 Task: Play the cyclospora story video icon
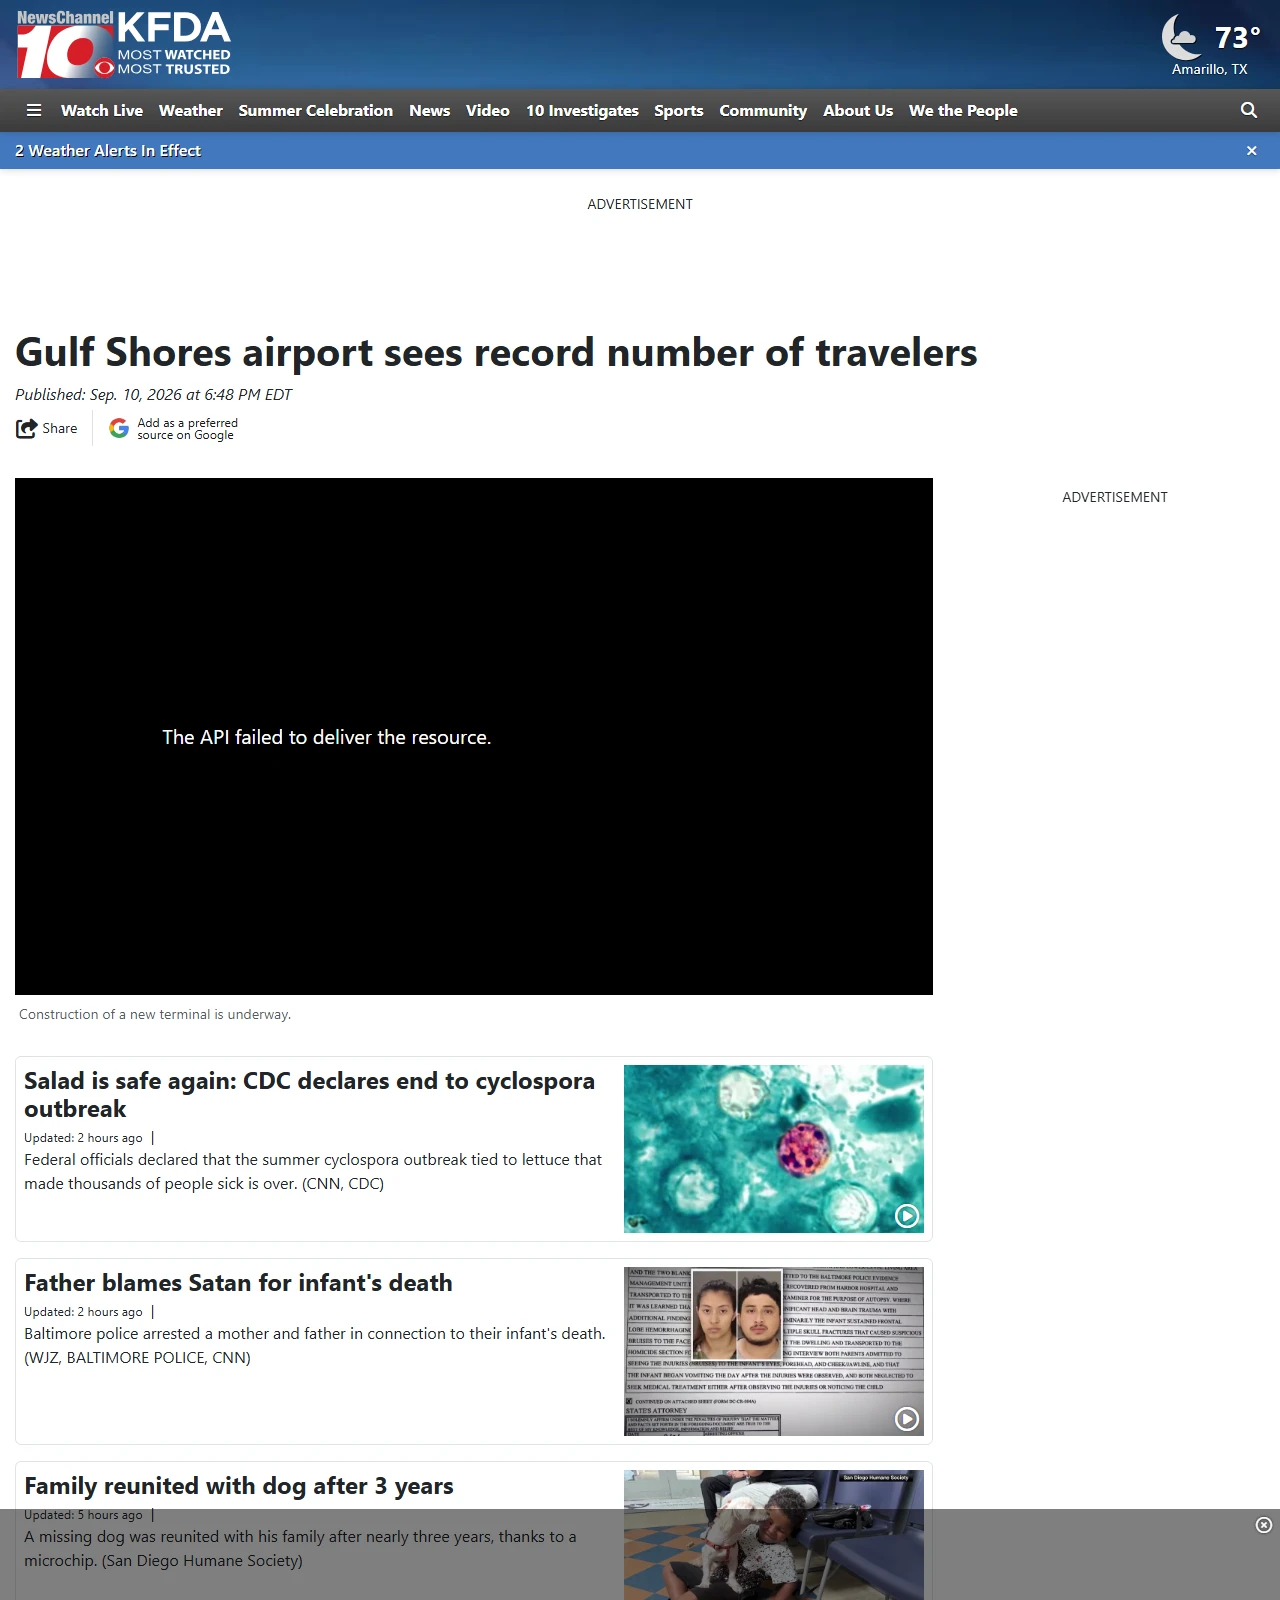coord(907,1216)
